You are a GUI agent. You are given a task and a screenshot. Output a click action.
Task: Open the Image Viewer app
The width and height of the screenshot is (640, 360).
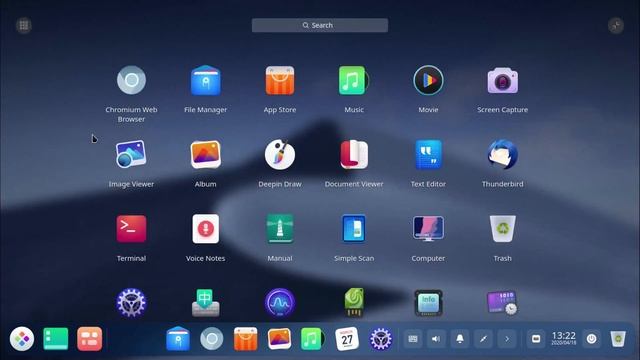[131, 154]
